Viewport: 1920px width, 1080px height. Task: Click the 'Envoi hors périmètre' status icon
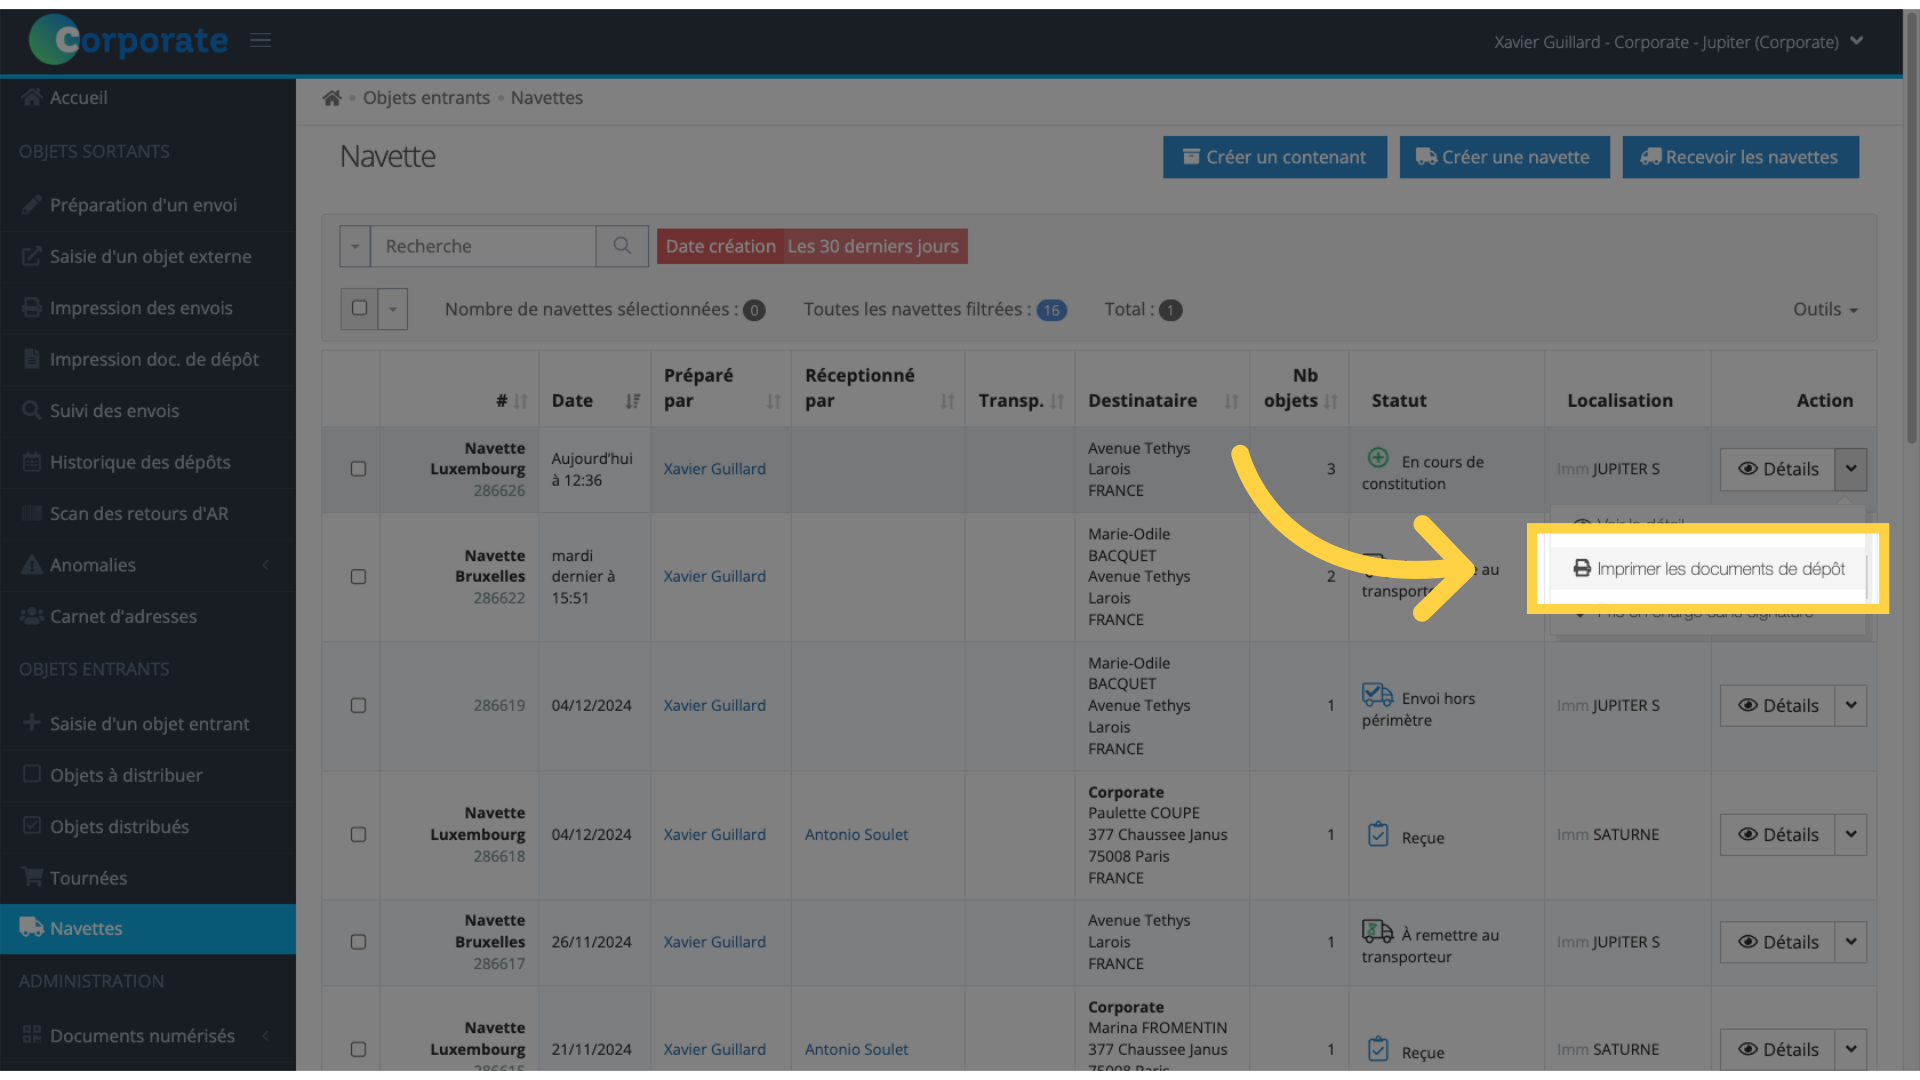1377,695
